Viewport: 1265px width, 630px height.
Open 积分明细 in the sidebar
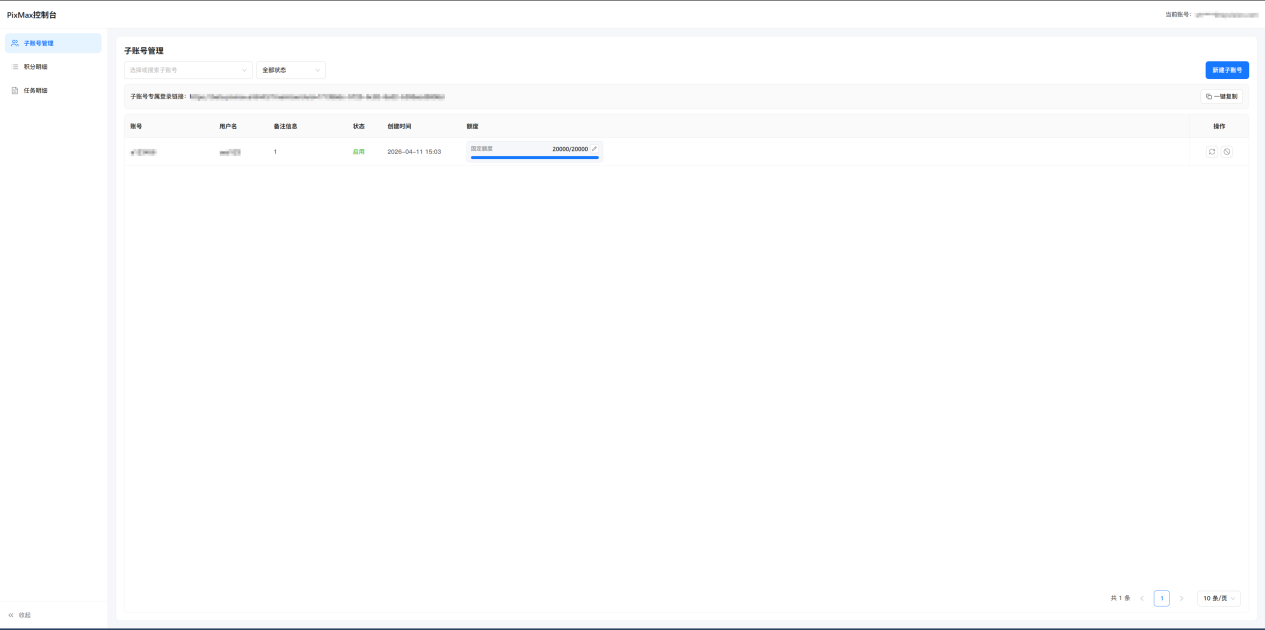tap(53, 67)
